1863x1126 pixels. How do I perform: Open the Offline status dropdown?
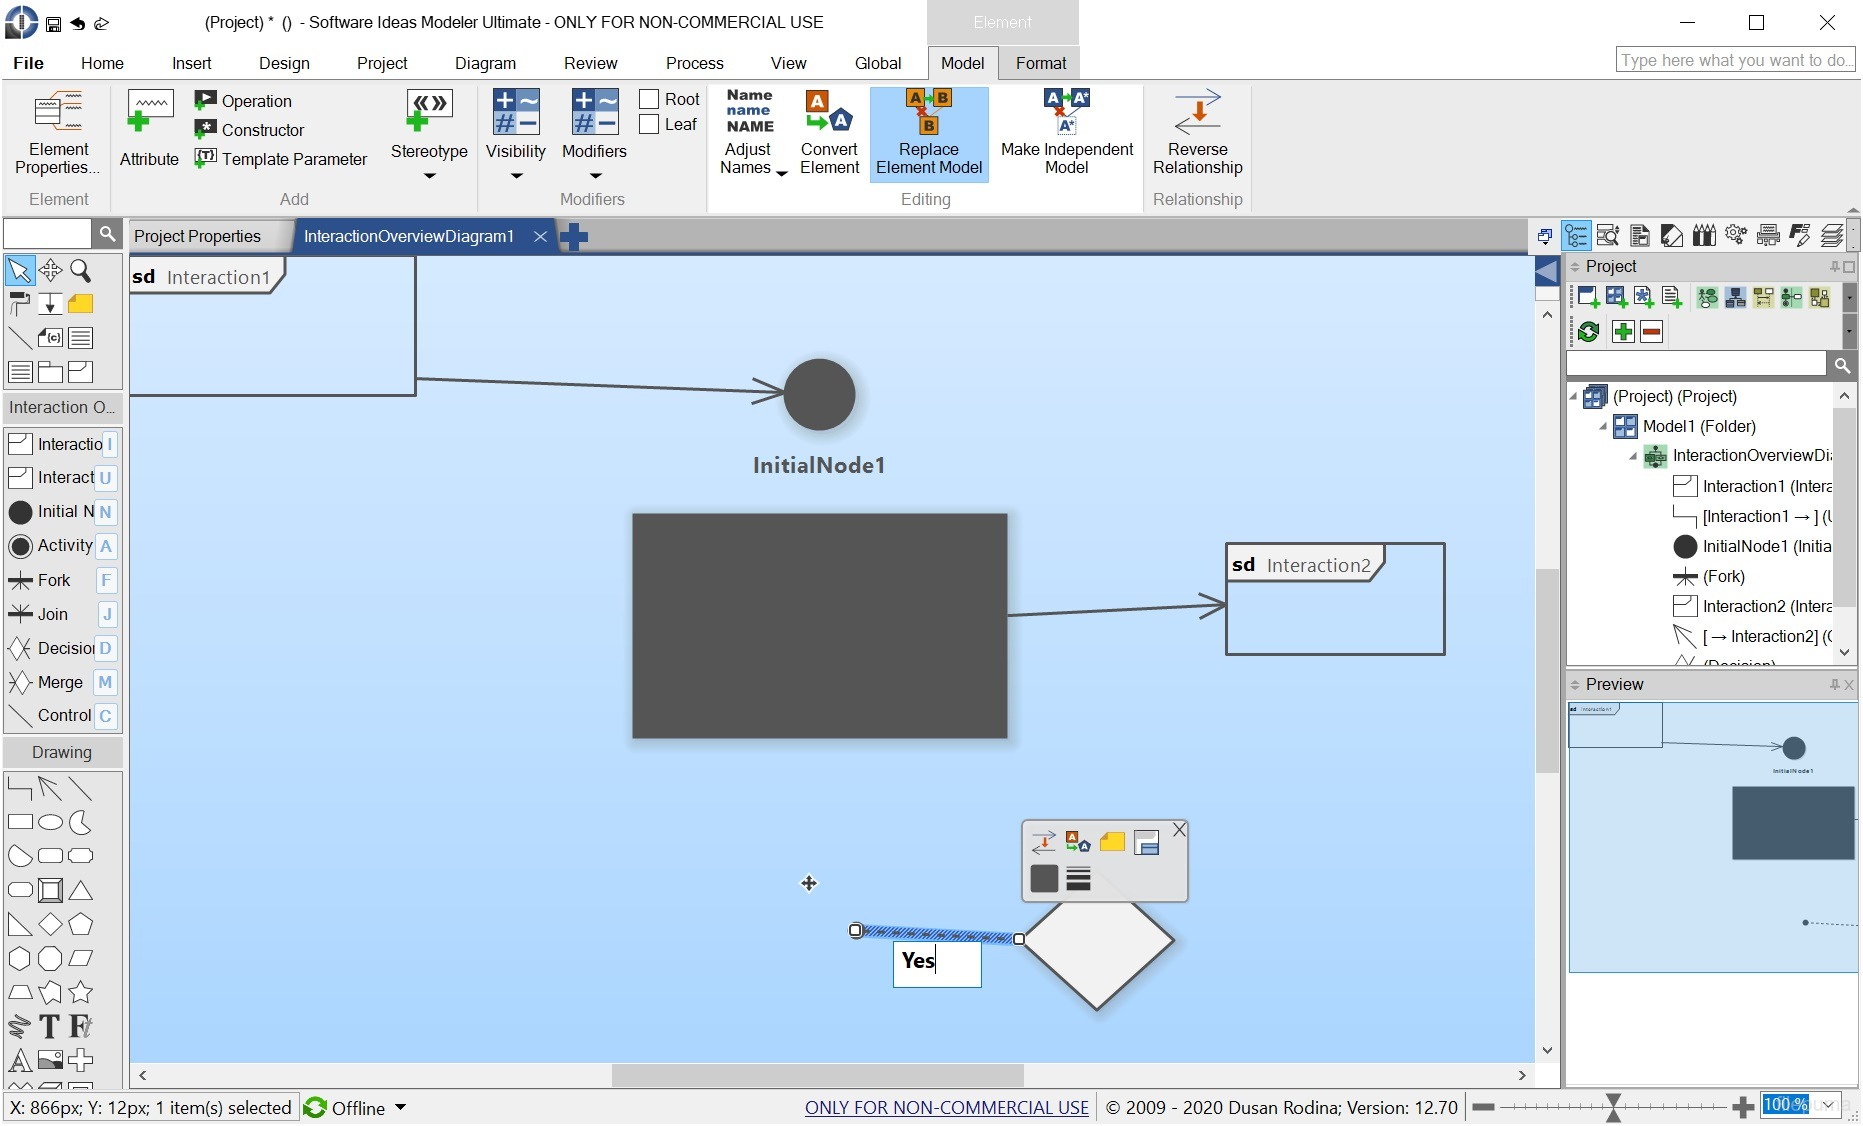tap(400, 1108)
